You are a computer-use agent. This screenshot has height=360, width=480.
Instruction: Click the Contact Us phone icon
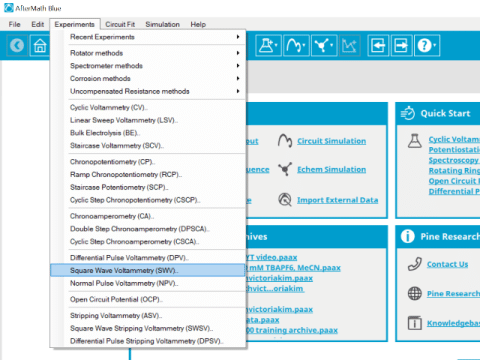click(415, 264)
